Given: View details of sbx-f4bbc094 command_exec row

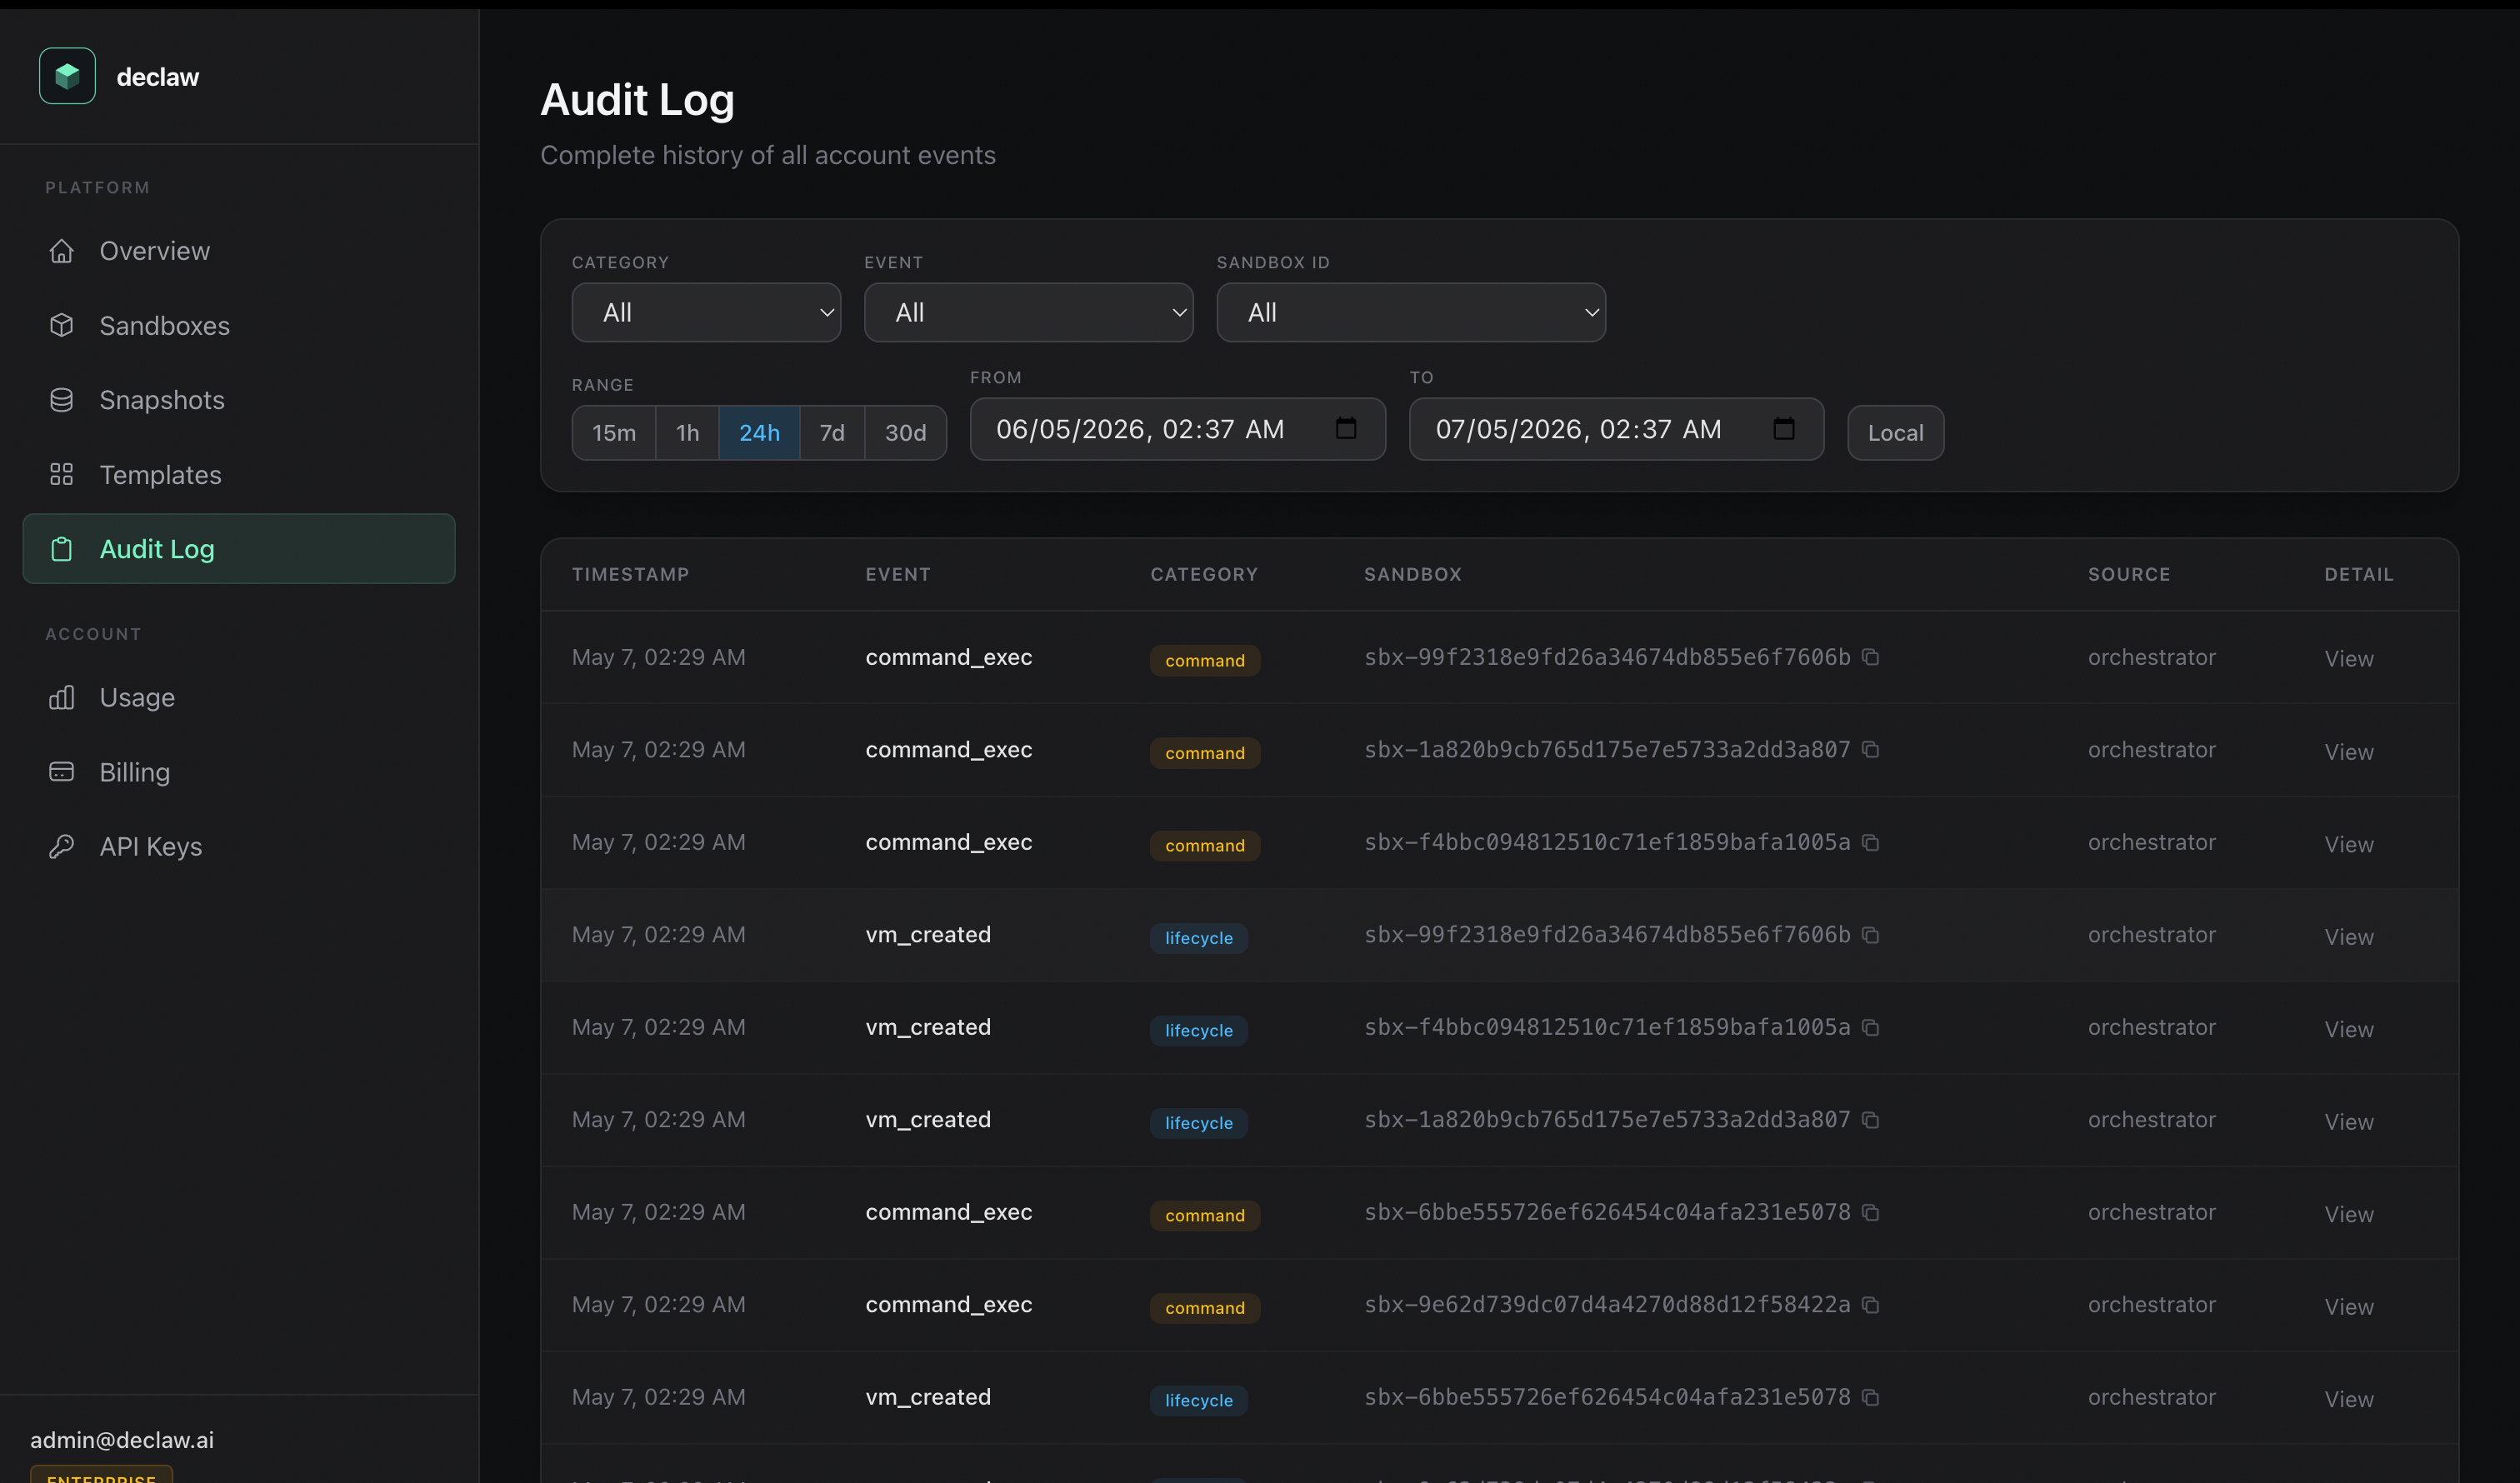Looking at the screenshot, I should pos(2348,845).
